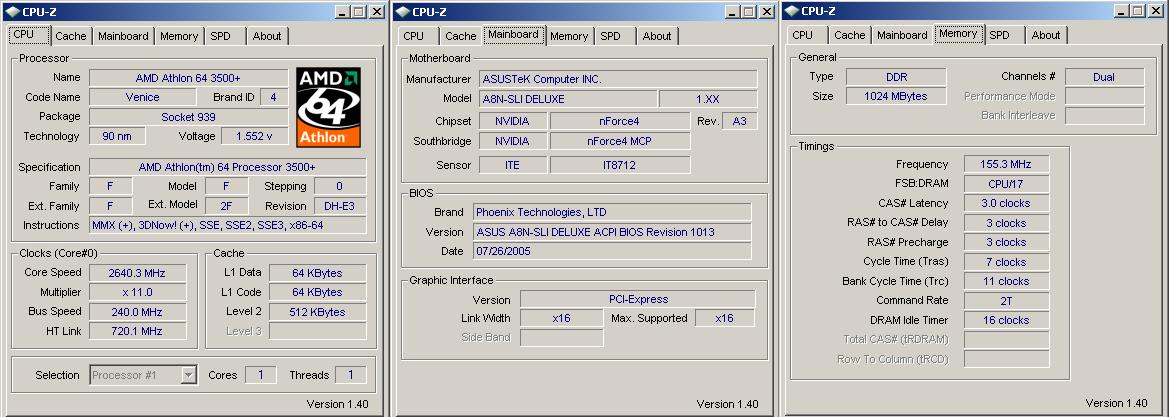Click the 7 clocks Cycle Time value

(x=1006, y=262)
